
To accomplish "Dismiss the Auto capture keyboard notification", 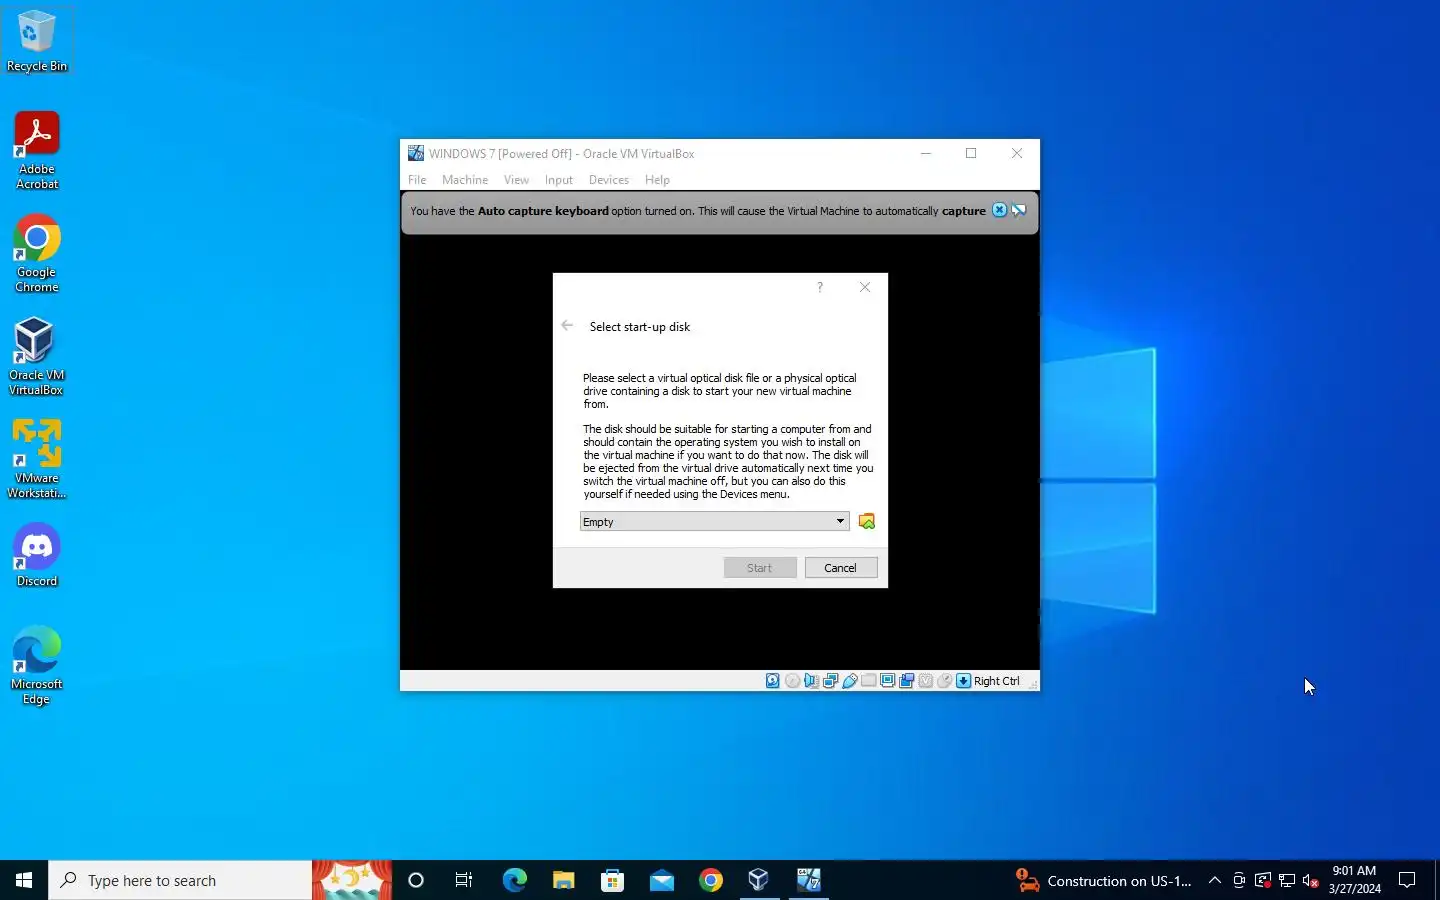I will 999,210.
